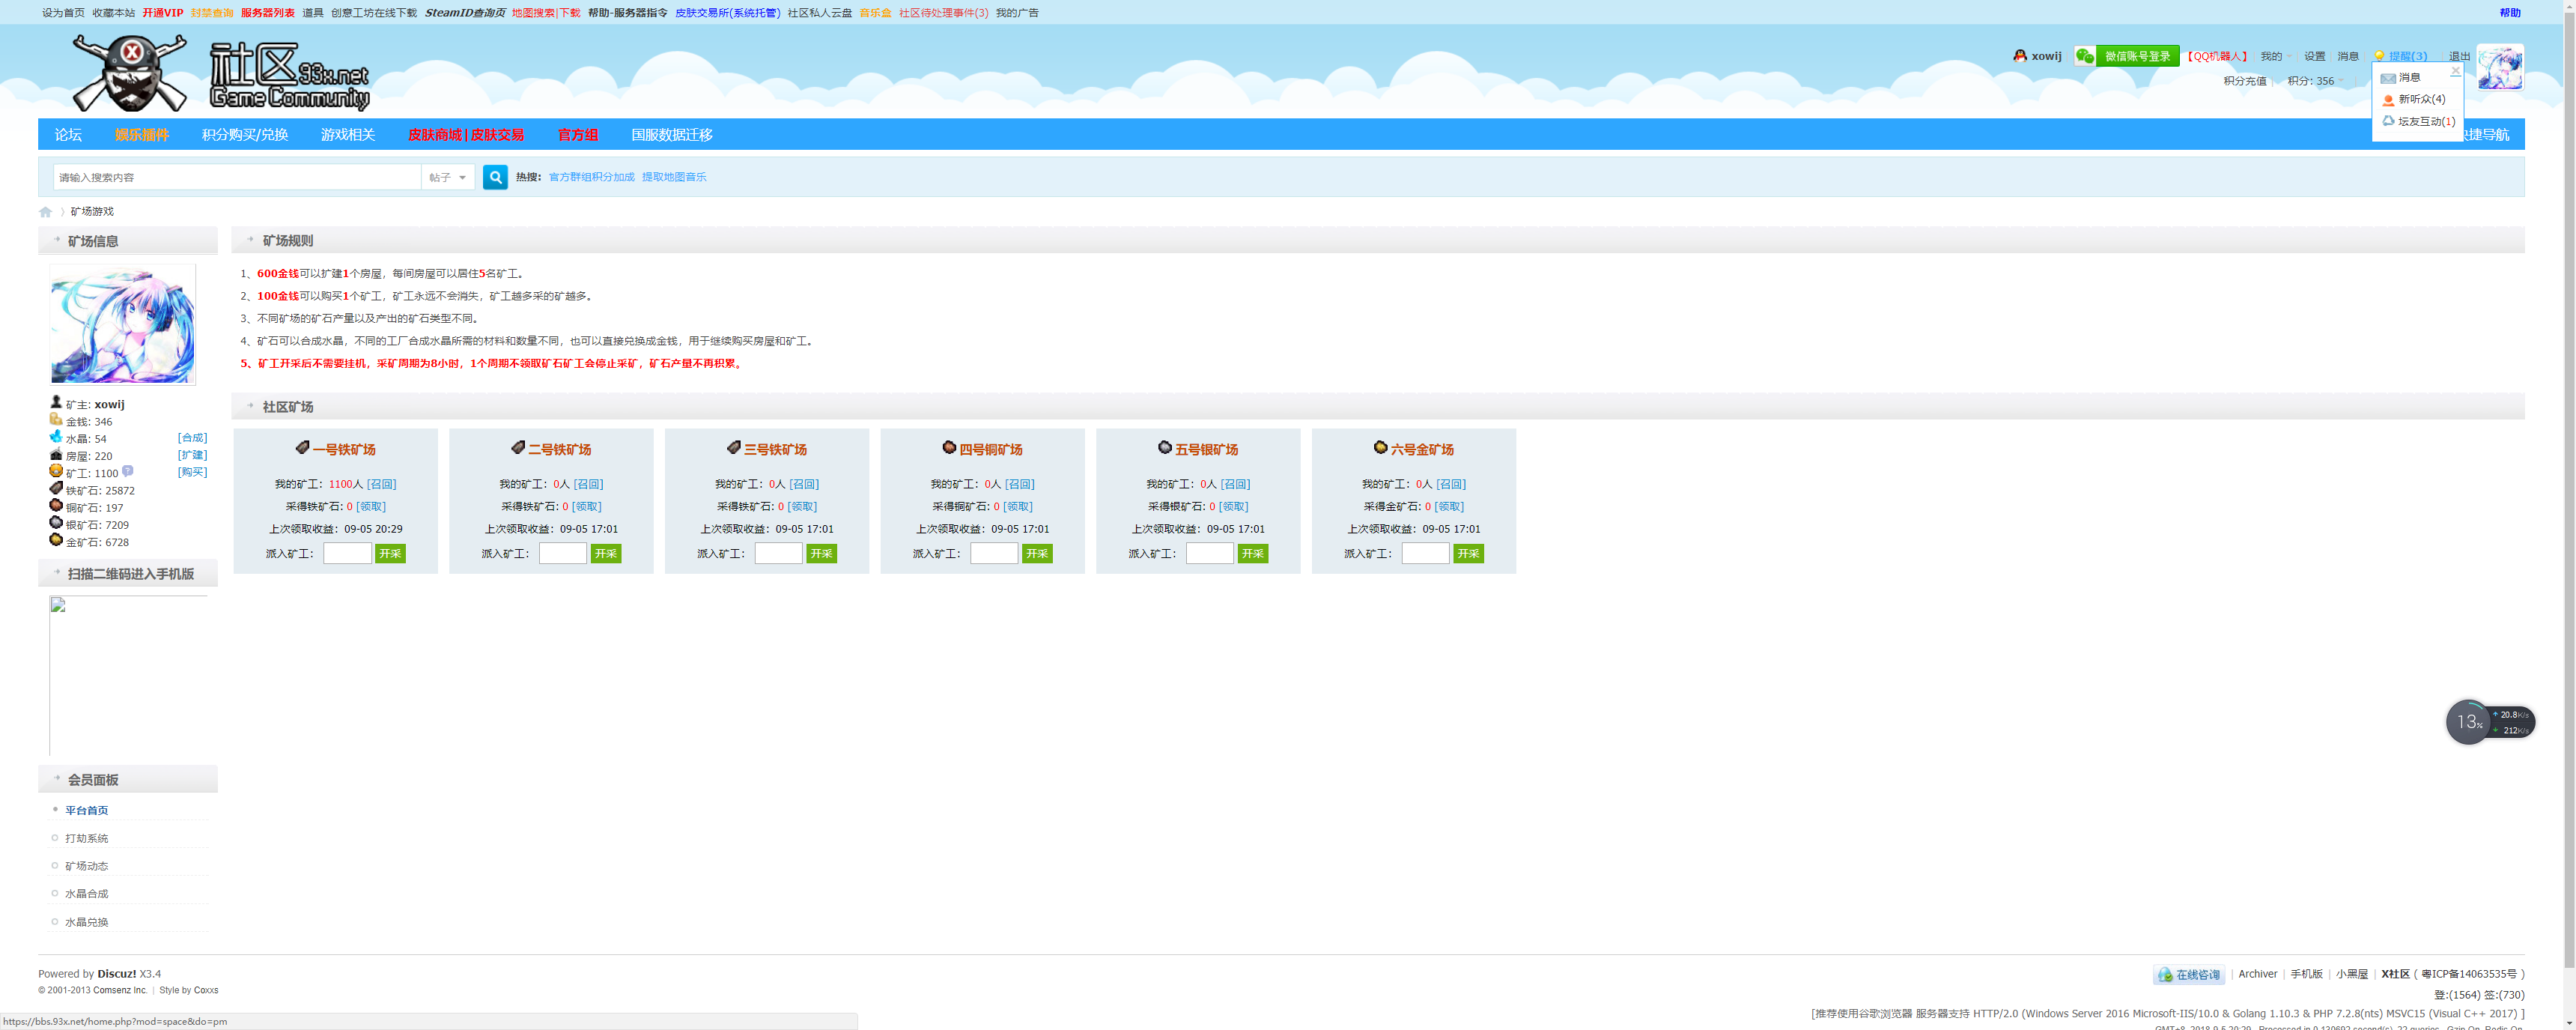Open the 新听众 notification entry
The height and width of the screenshot is (1030, 2576).
2420,99
